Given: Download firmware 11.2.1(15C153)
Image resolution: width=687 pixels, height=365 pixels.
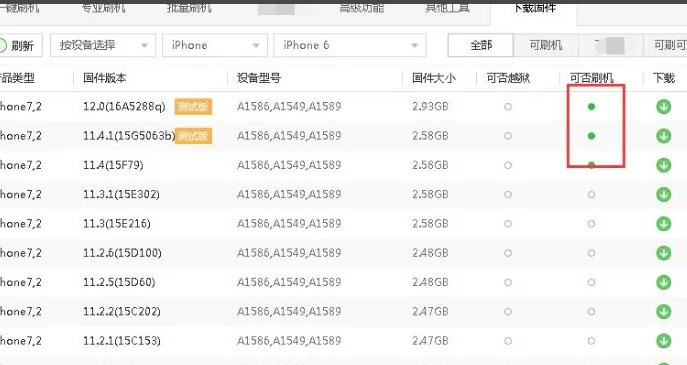Looking at the screenshot, I should point(663,340).
